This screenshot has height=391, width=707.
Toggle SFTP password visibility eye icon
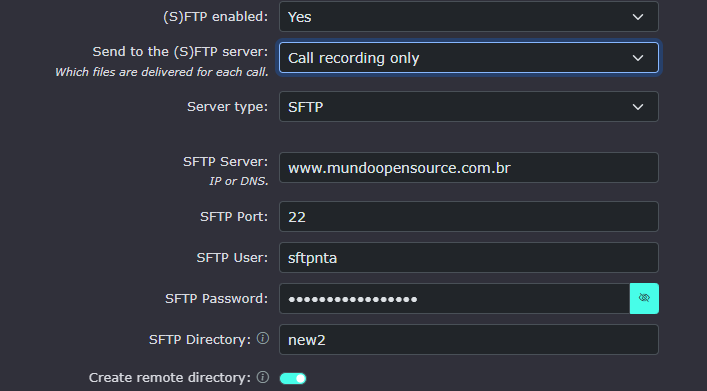tap(644, 298)
